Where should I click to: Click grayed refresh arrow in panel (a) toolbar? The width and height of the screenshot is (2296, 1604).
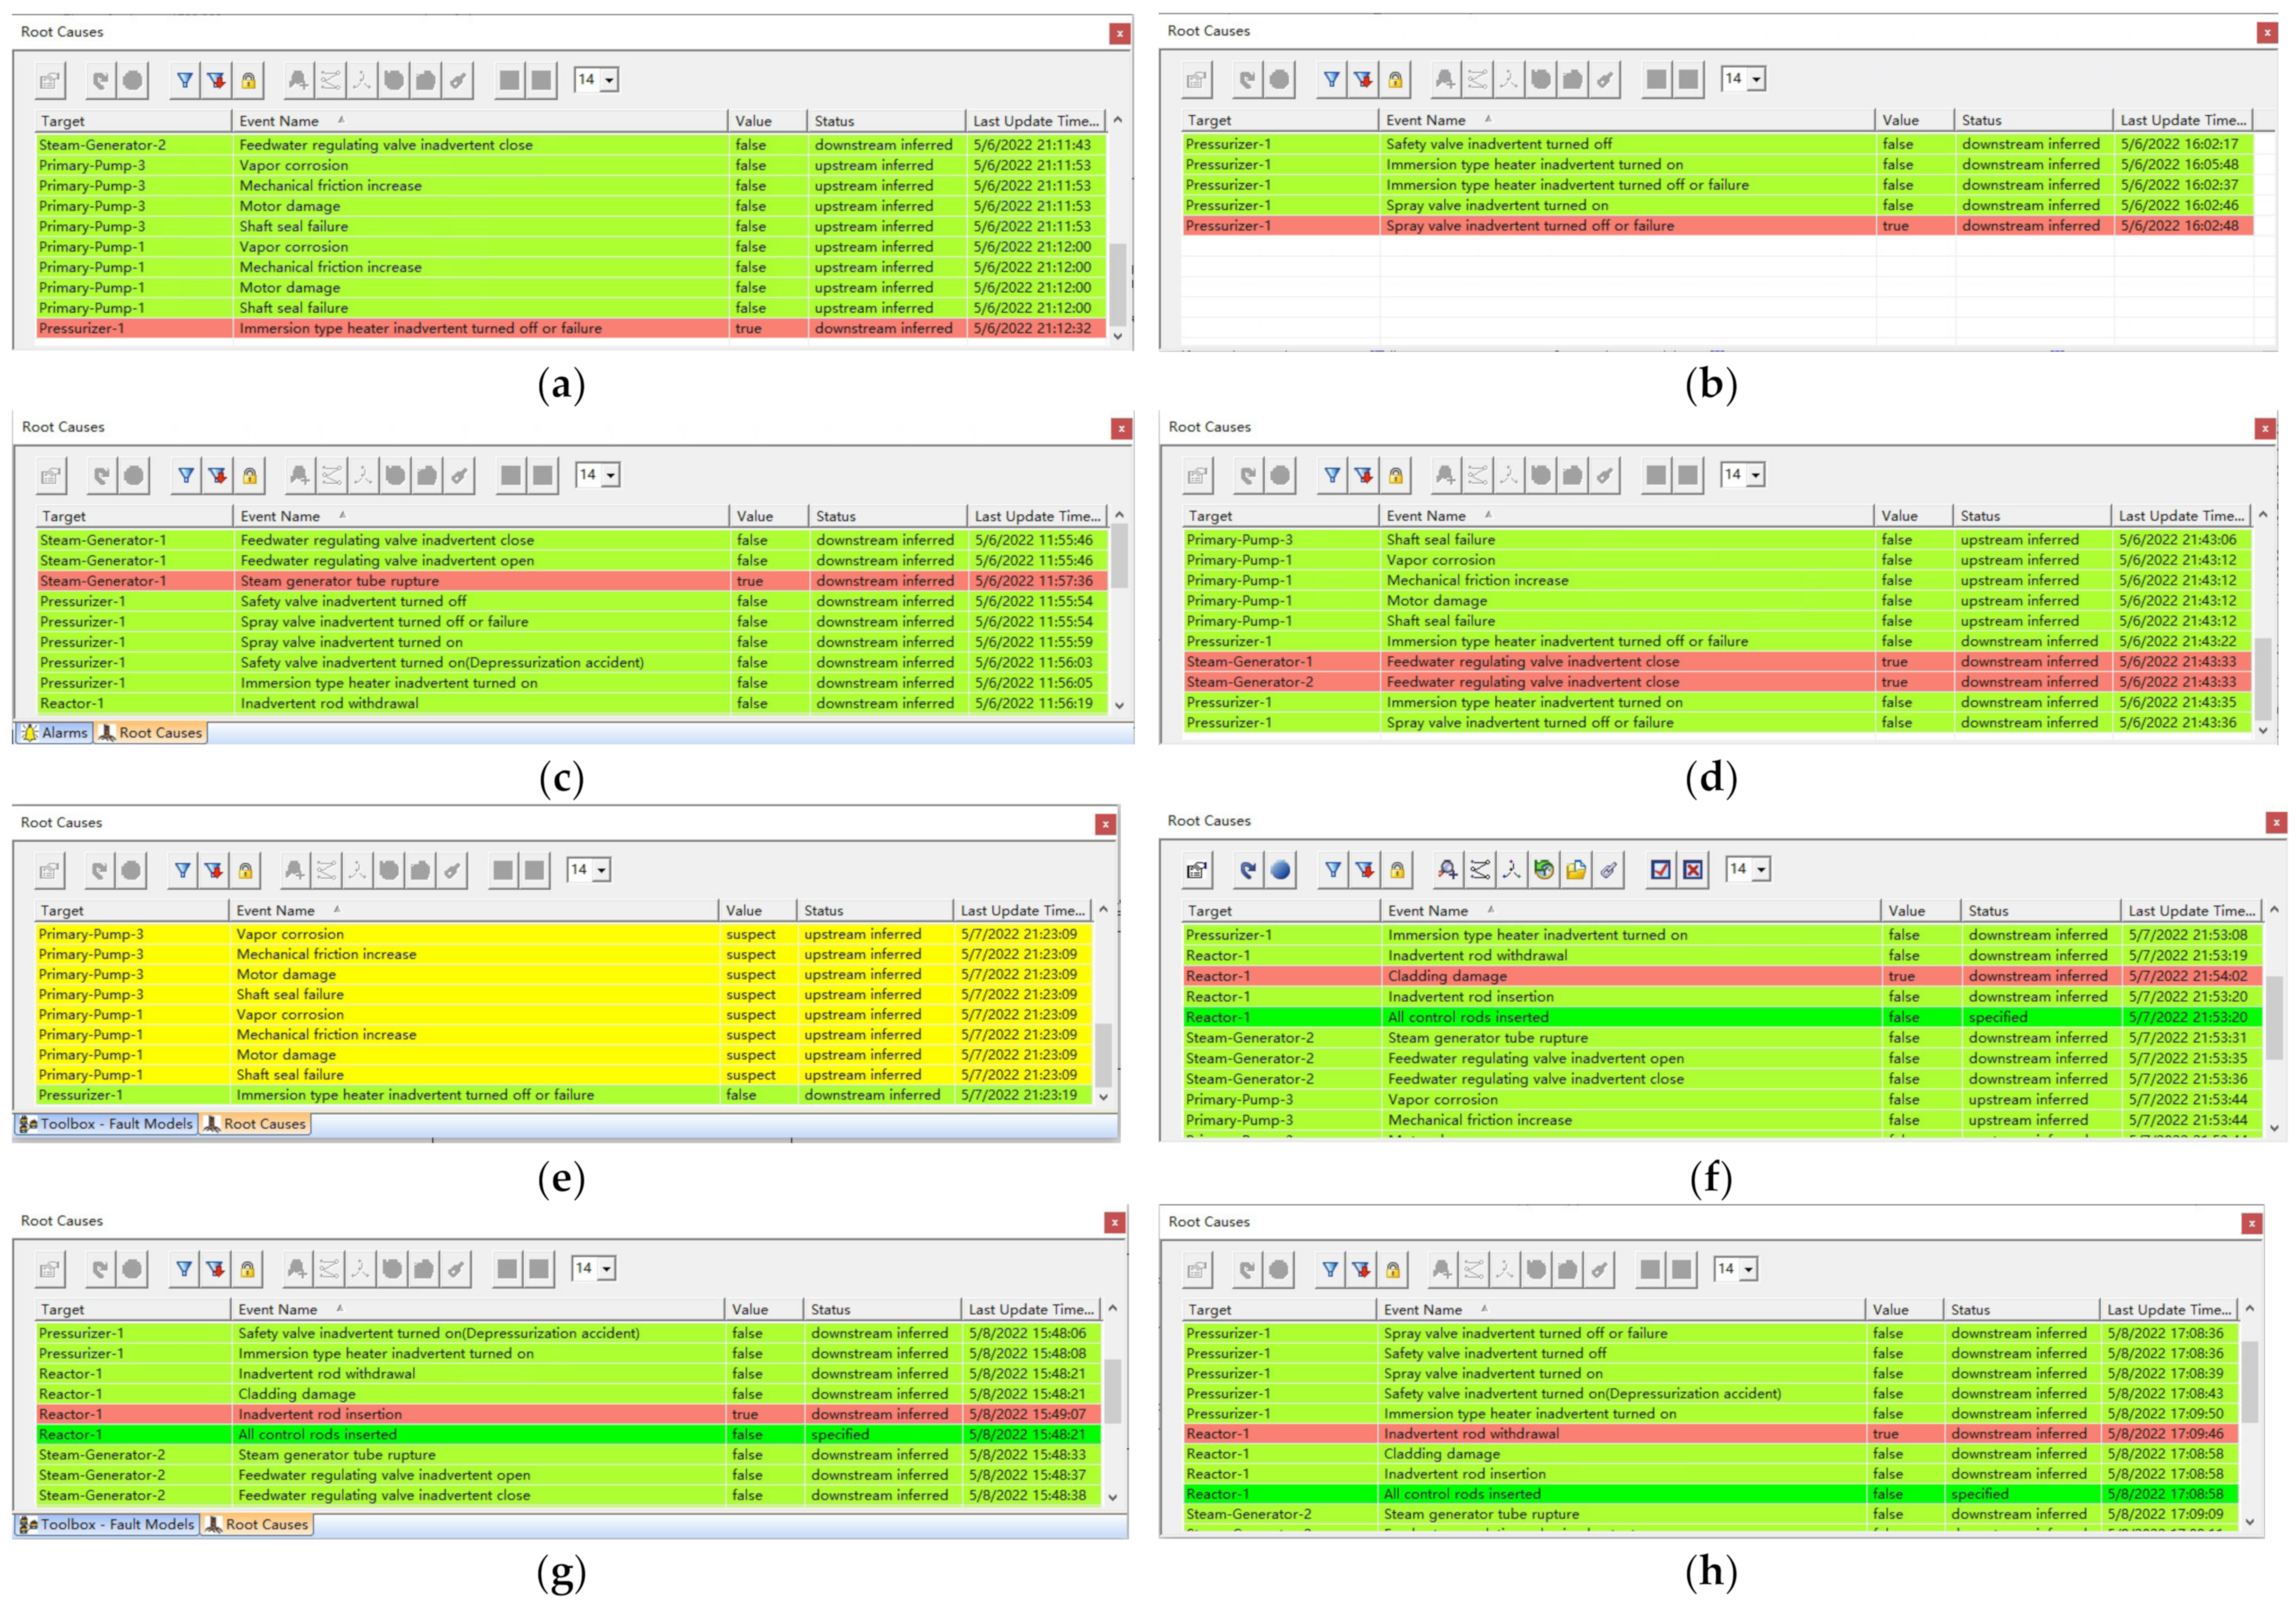click(100, 80)
